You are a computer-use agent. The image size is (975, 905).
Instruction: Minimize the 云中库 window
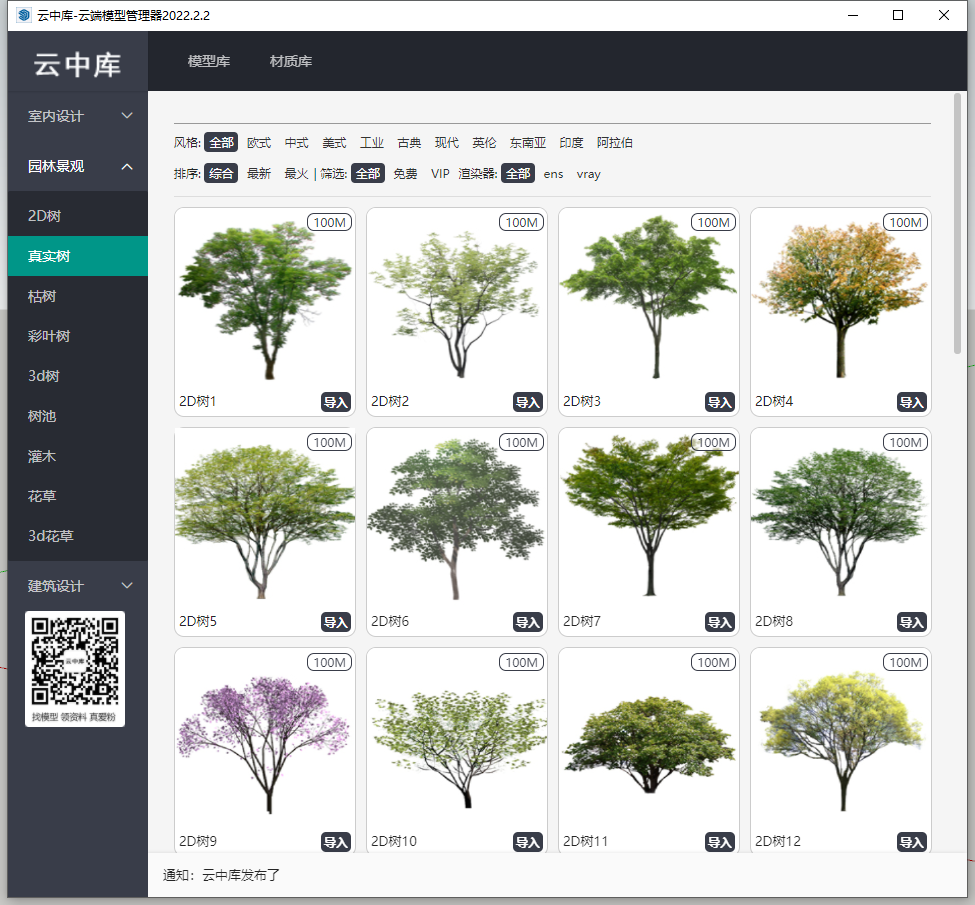(x=853, y=15)
